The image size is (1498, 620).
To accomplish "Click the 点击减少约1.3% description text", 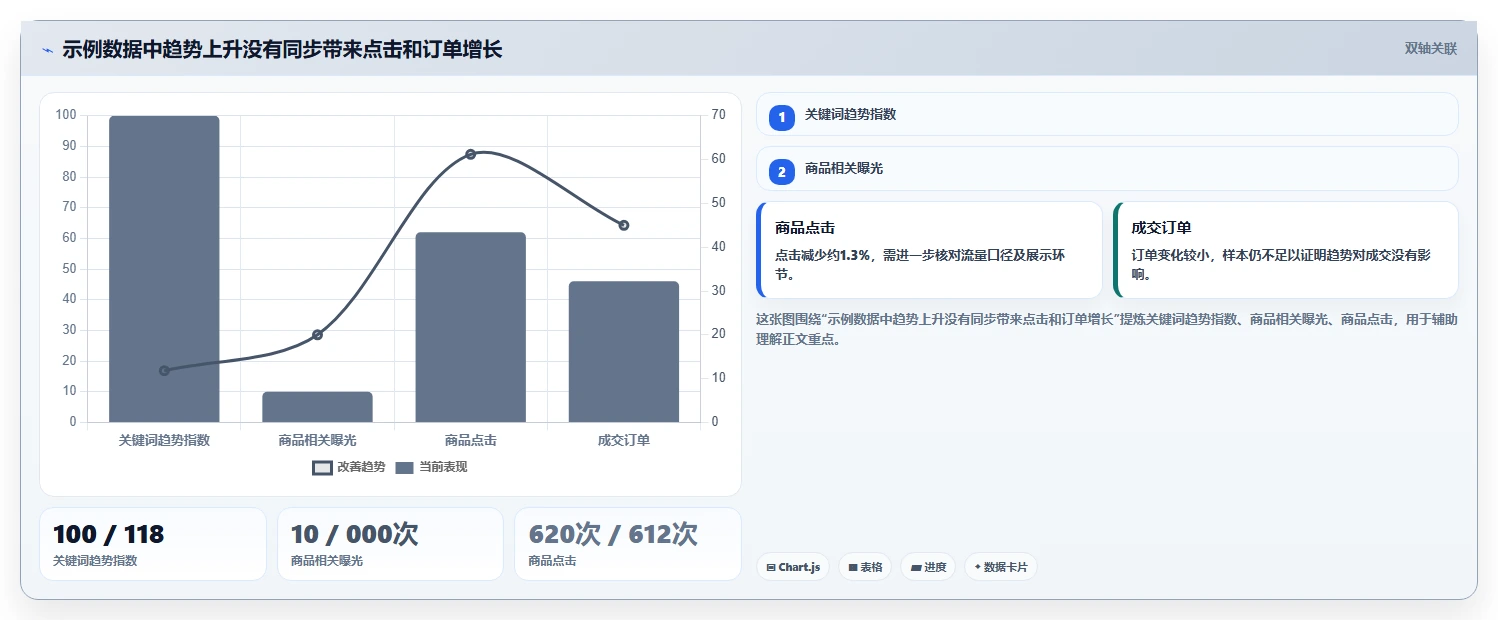I will pos(920,265).
